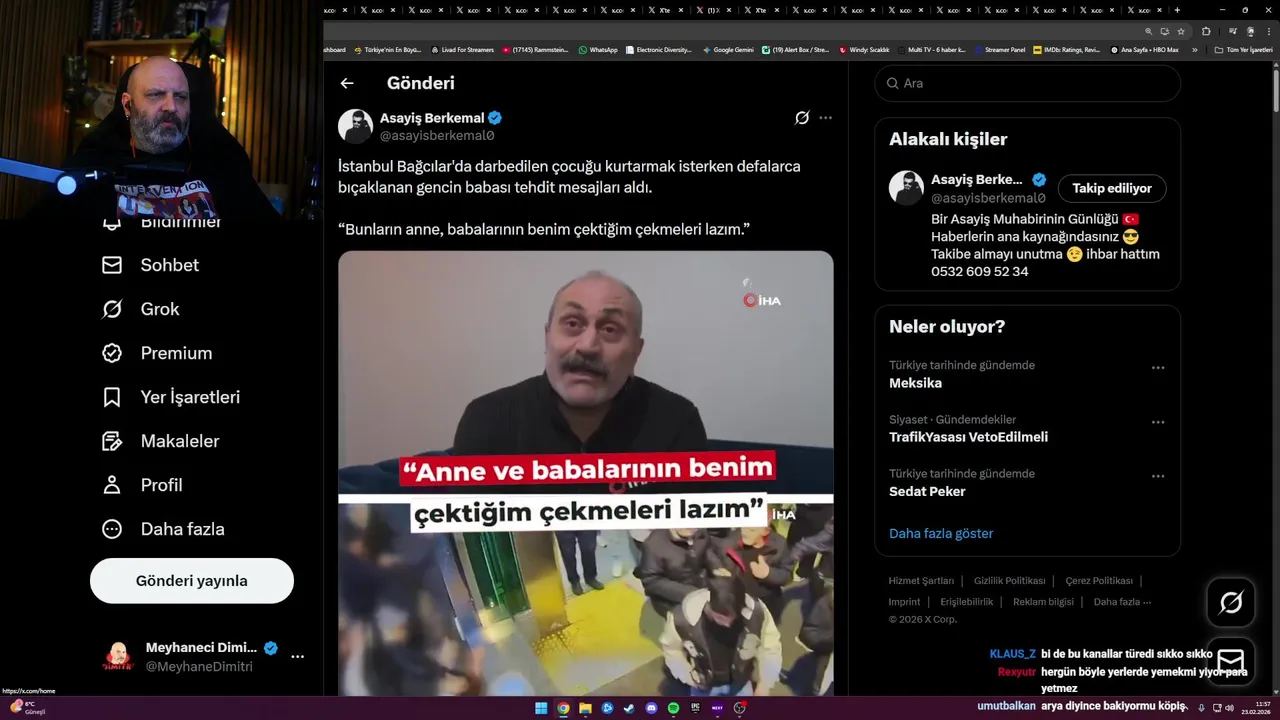Open the taskbar clock and date

1255,708
